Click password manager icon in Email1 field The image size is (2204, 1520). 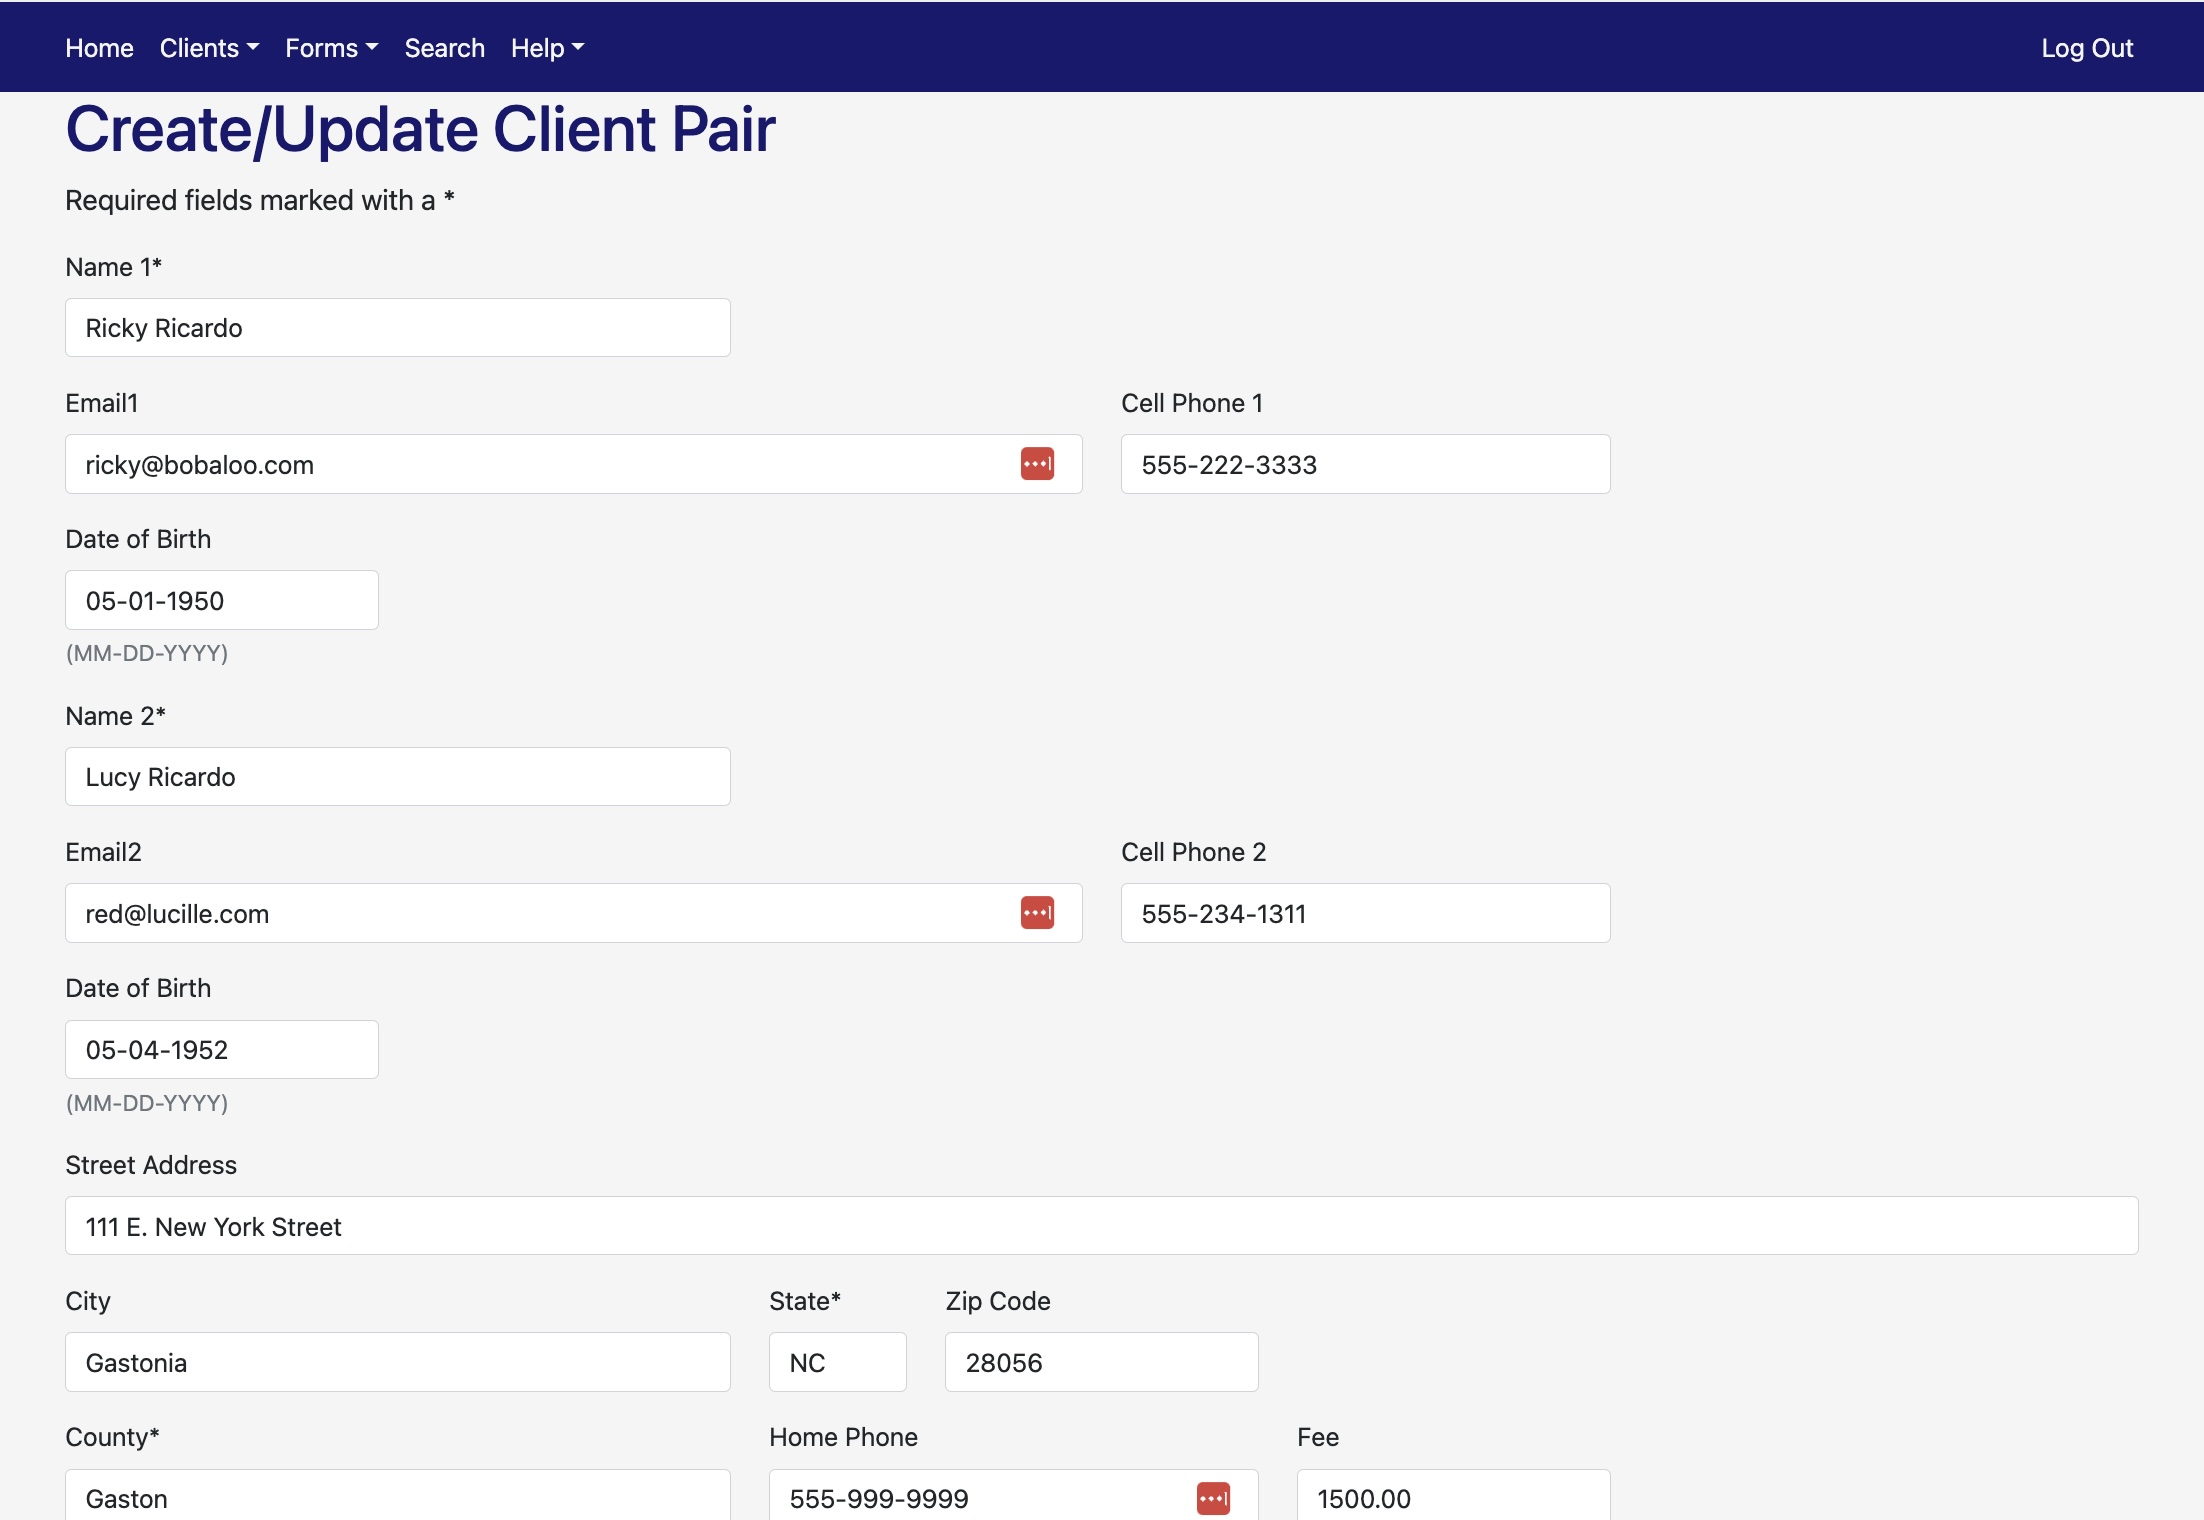pos(1037,464)
